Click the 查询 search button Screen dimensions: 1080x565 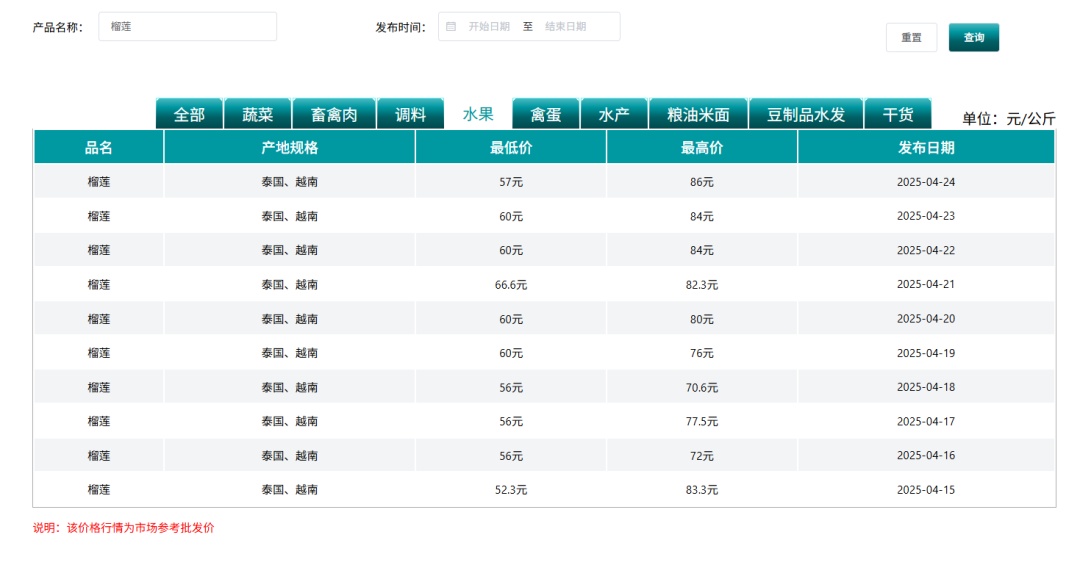click(x=973, y=38)
